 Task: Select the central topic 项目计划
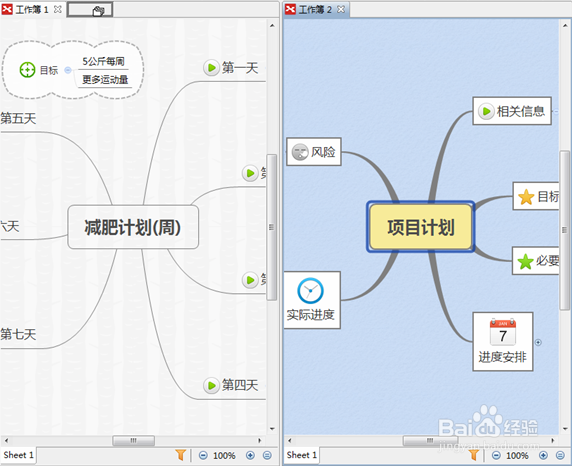point(421,227)
